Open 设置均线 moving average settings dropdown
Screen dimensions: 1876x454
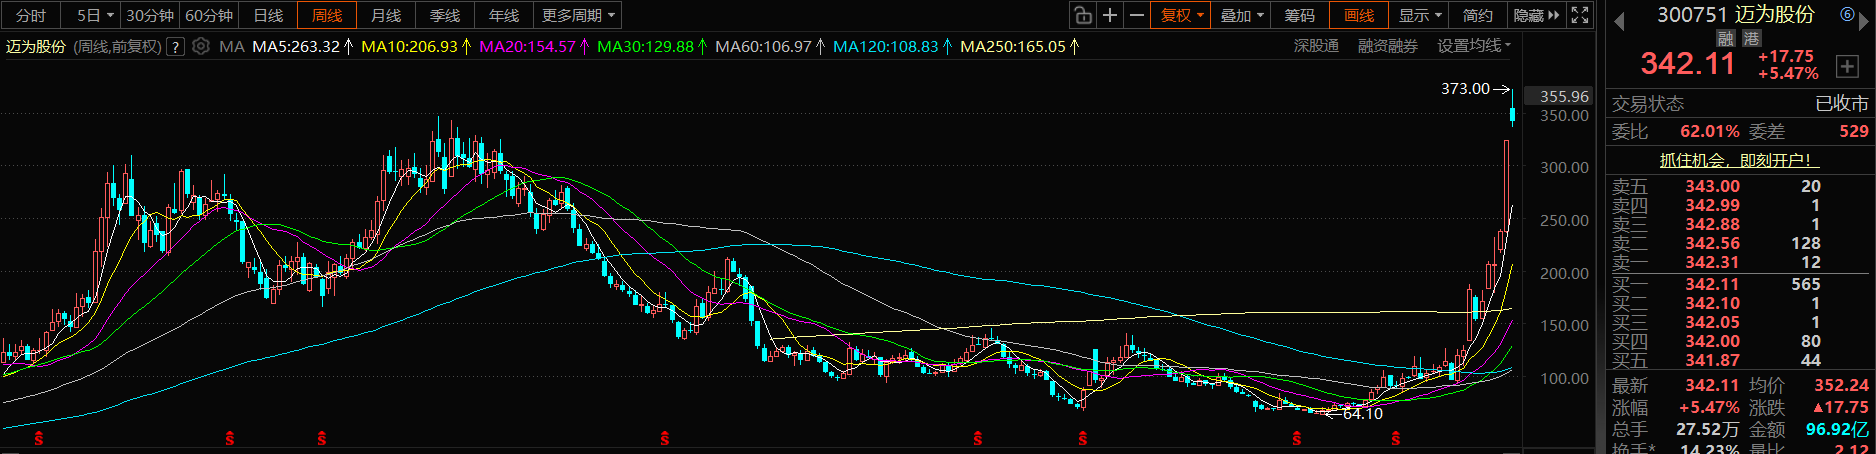tap(1474, 46)
